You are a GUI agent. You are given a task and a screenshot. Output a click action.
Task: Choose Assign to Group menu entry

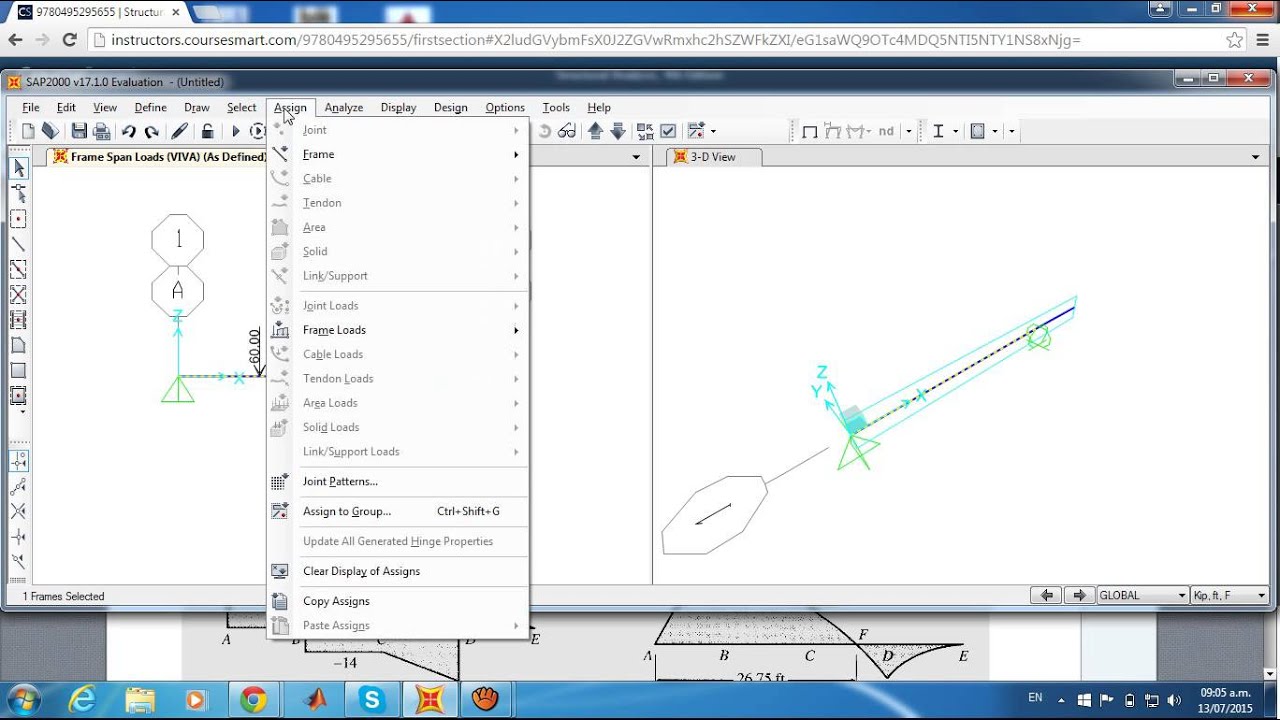point(397,511)
